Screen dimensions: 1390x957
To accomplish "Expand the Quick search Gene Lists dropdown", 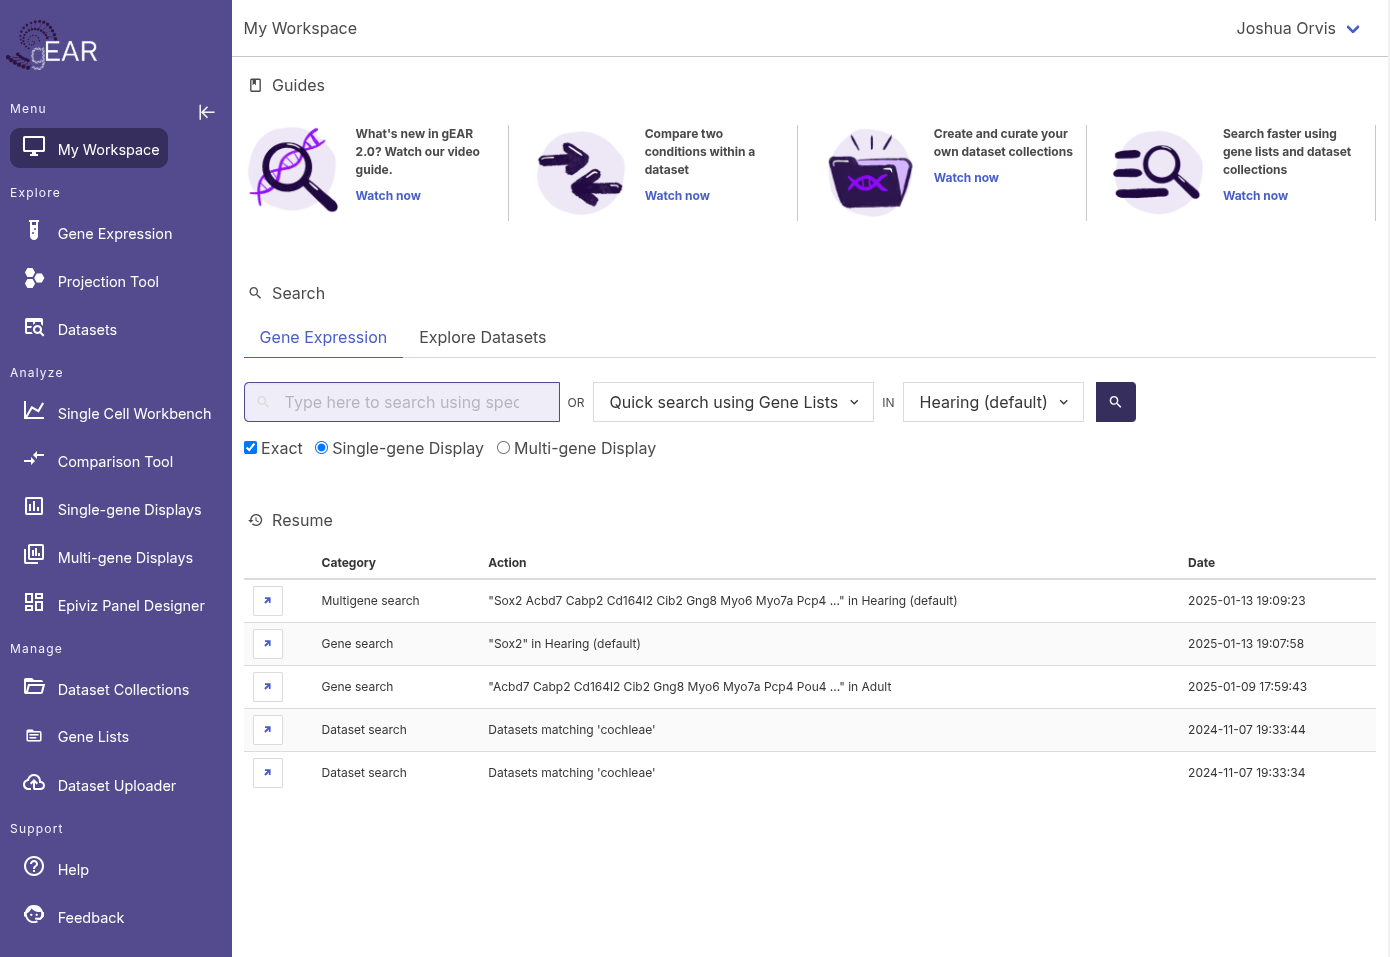I will pyautogui.click(x=733, y=402).
